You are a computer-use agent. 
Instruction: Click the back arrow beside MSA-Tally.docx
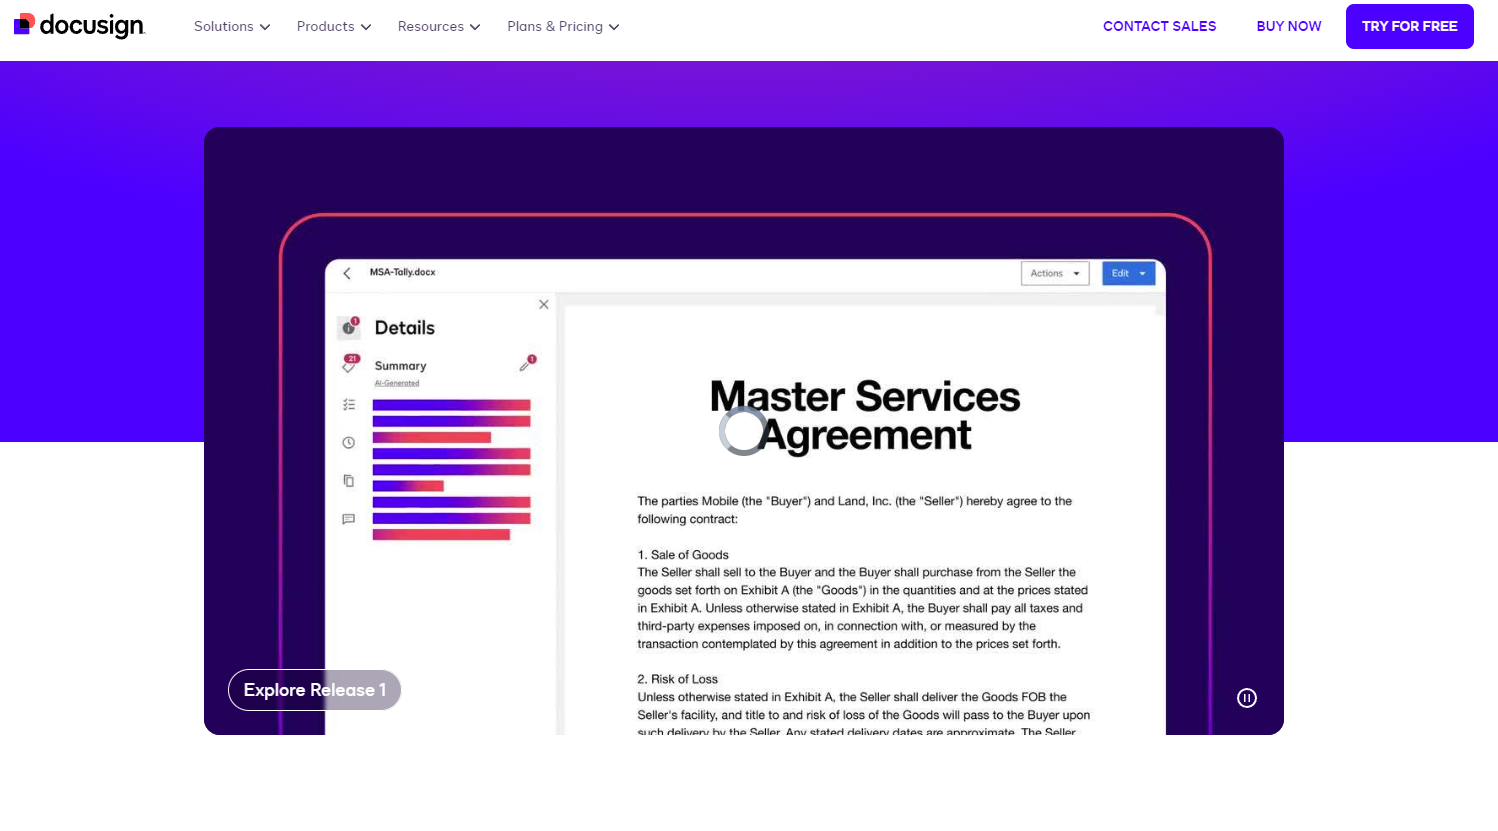(347, 273)
